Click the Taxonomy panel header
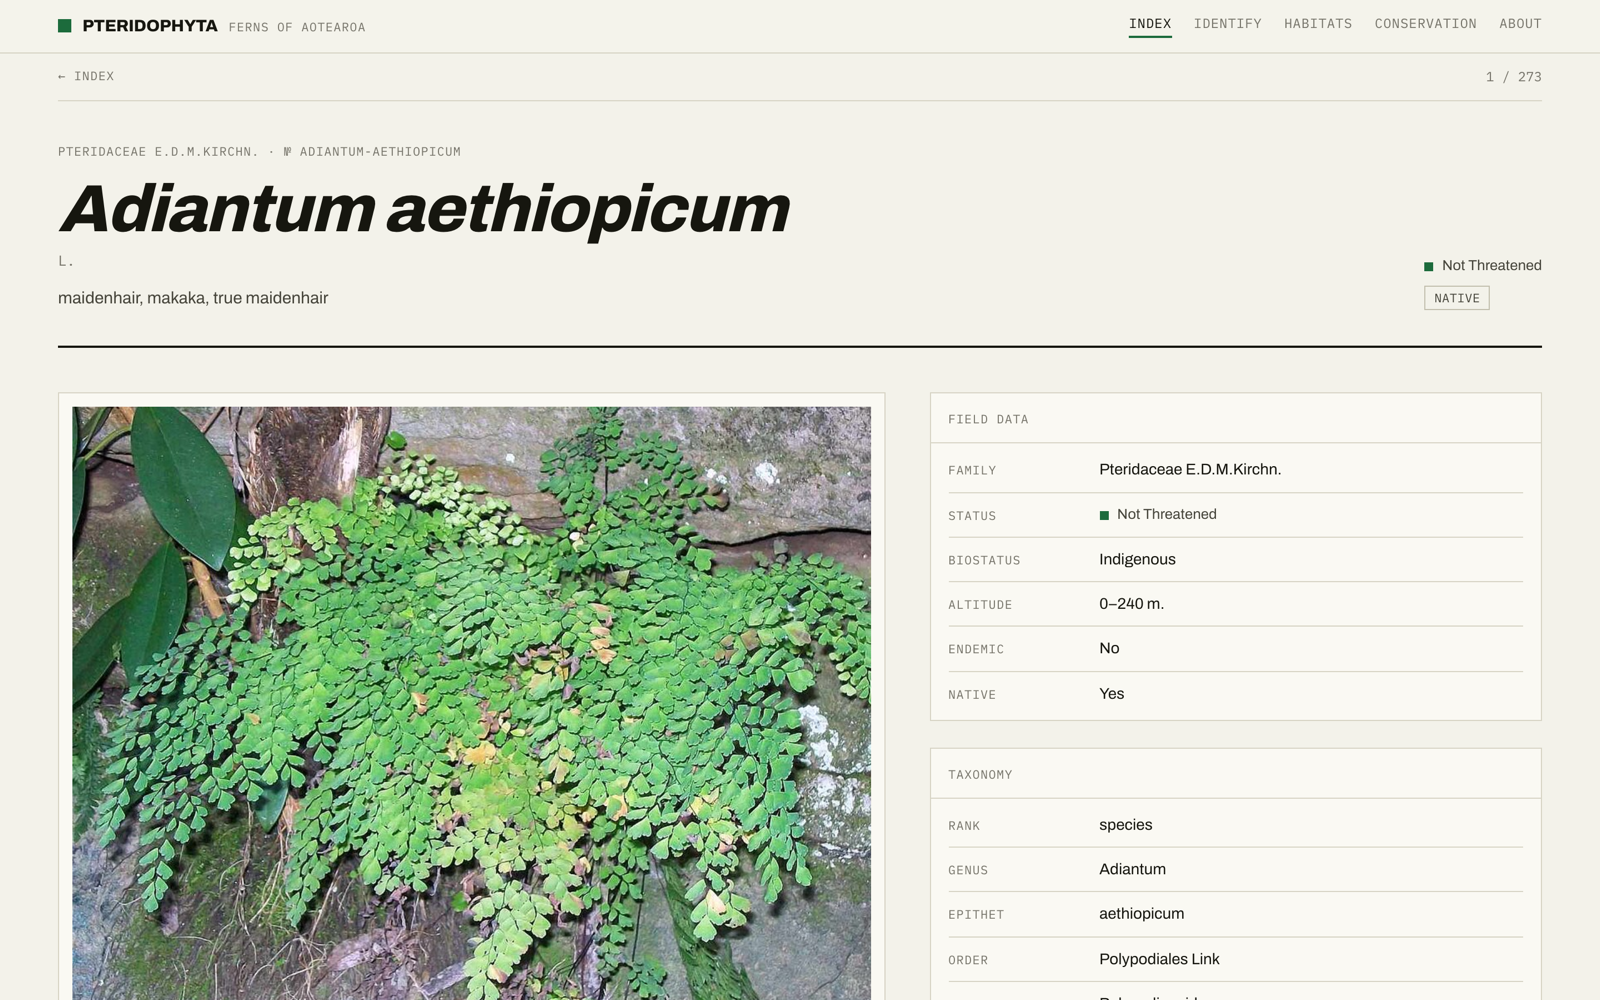This screenshot has height=1000, width=1600. click(1235, 774)
